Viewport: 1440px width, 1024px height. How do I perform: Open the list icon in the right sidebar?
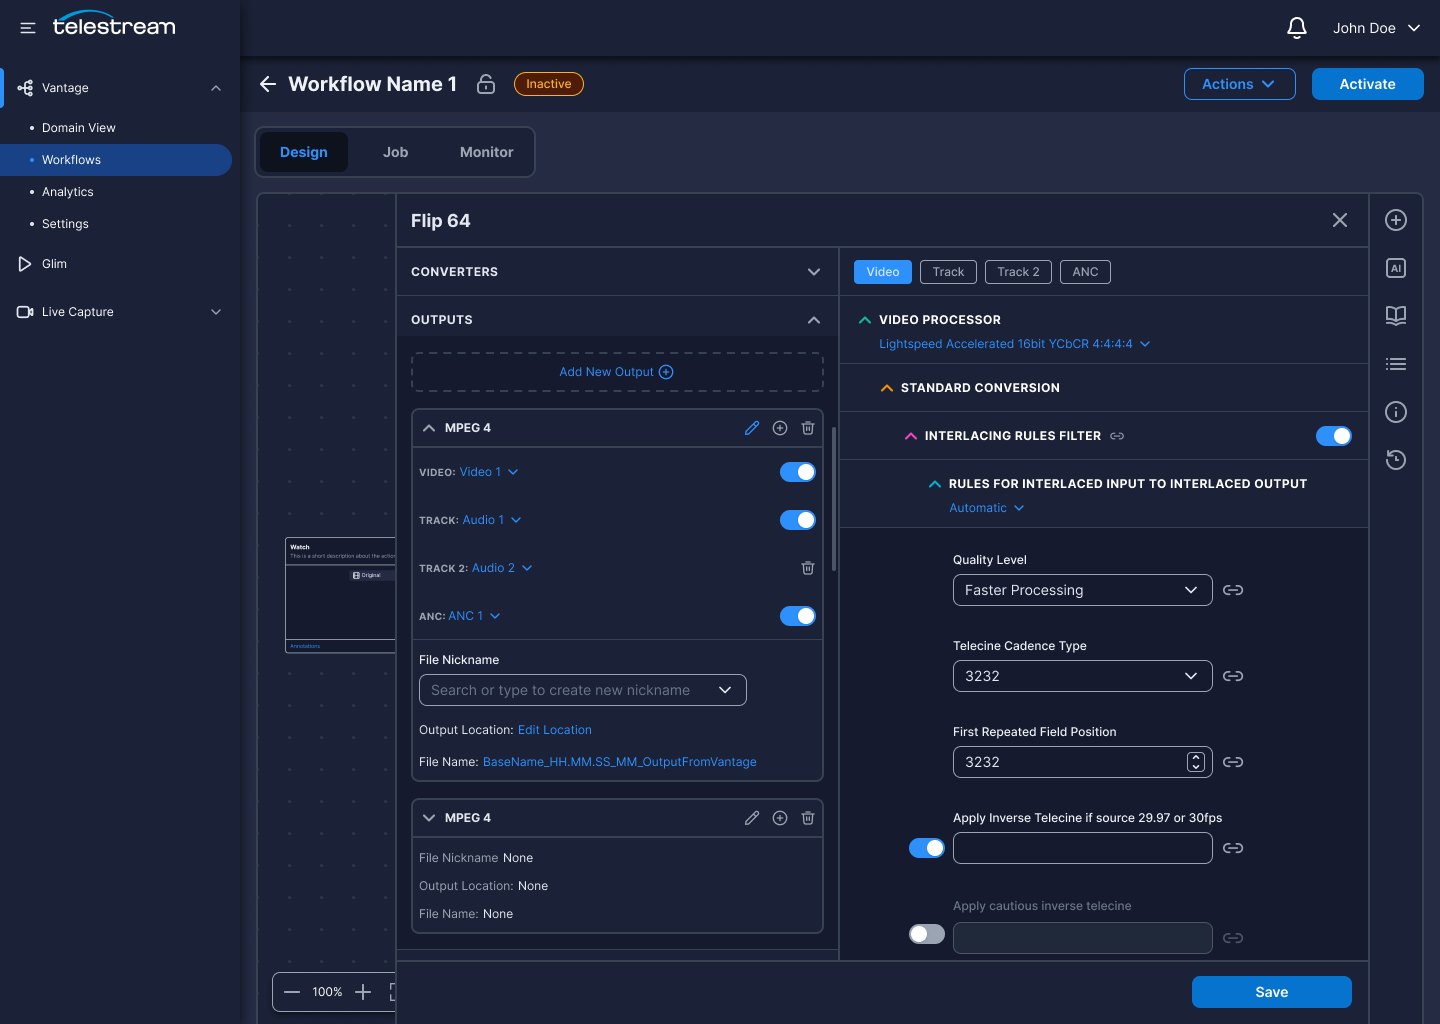1396,364
